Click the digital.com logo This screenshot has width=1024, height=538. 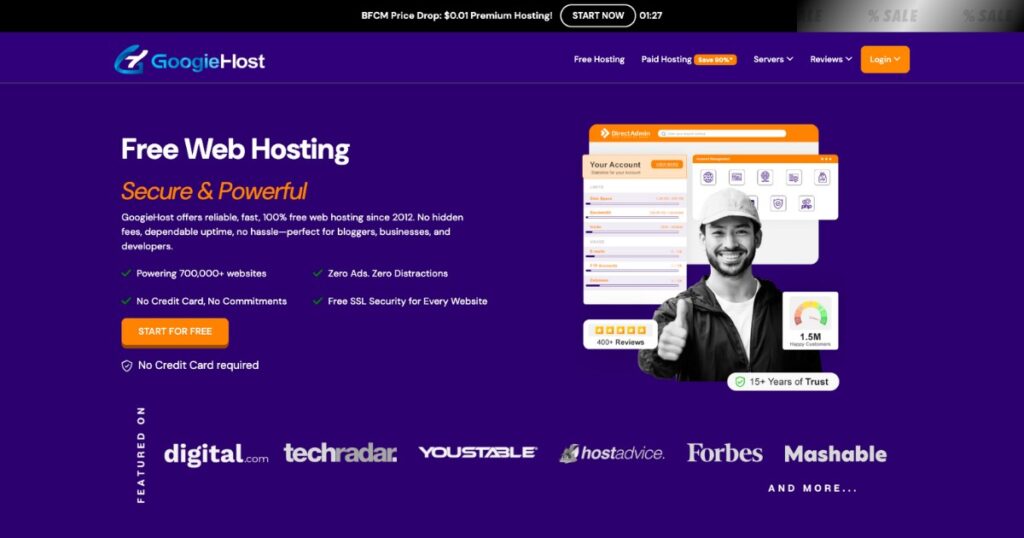216,454
